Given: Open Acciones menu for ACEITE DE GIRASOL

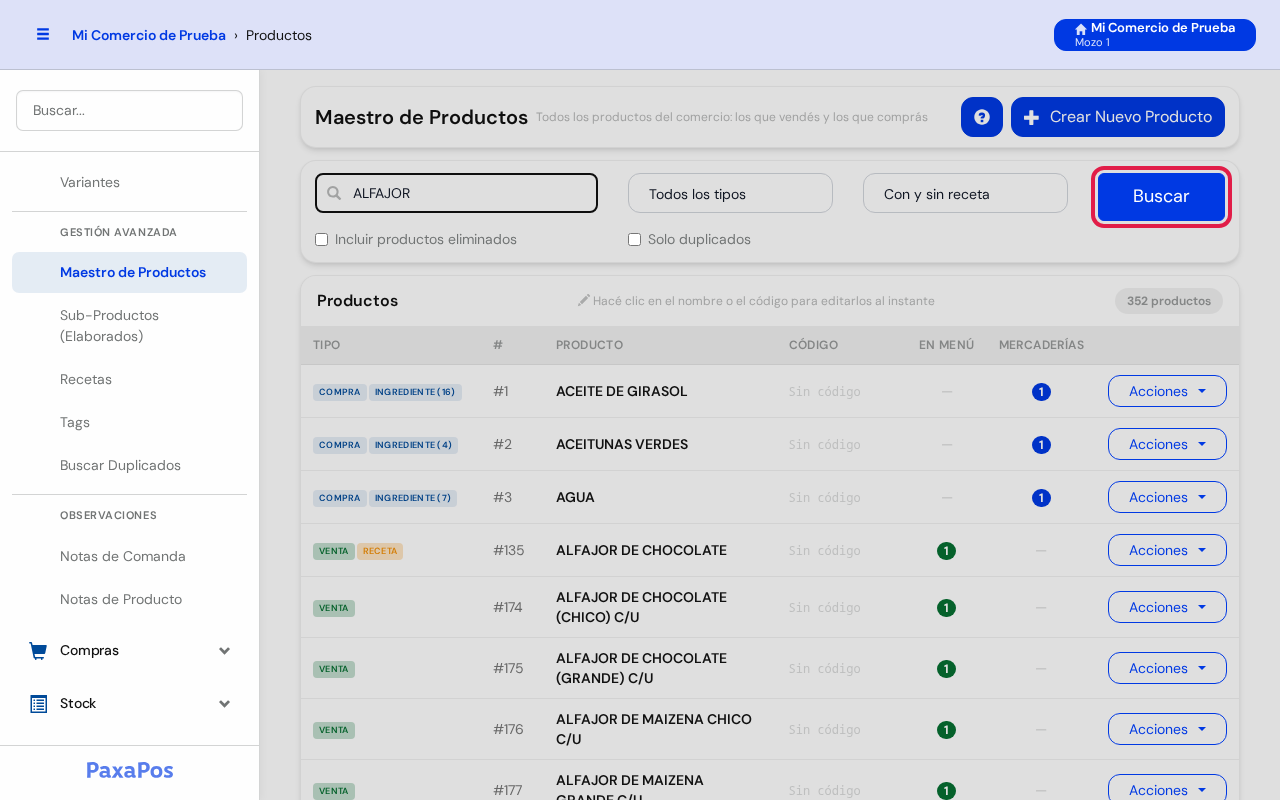Looking at the screenshot, I should tap(1167, 391).
